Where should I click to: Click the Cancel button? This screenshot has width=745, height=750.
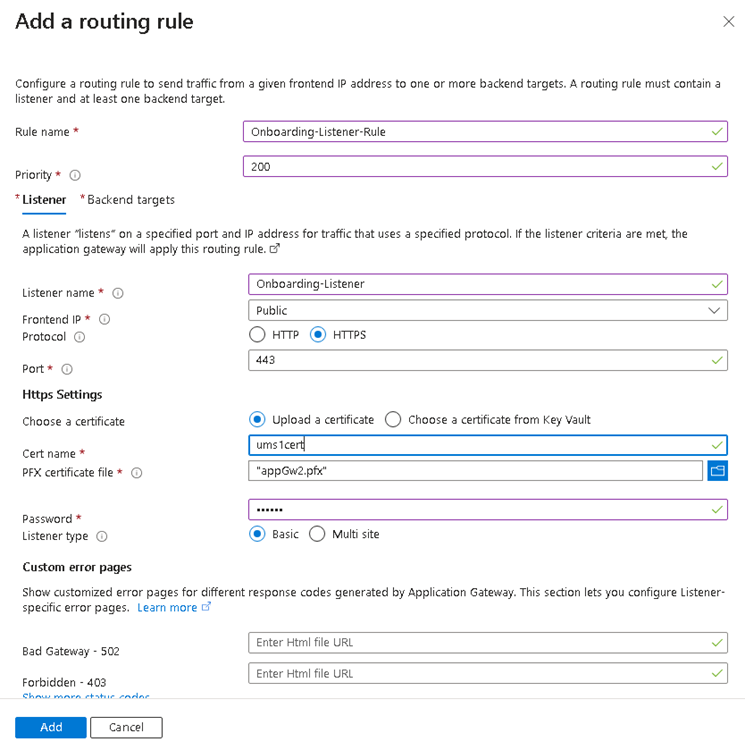pos(126,727)
